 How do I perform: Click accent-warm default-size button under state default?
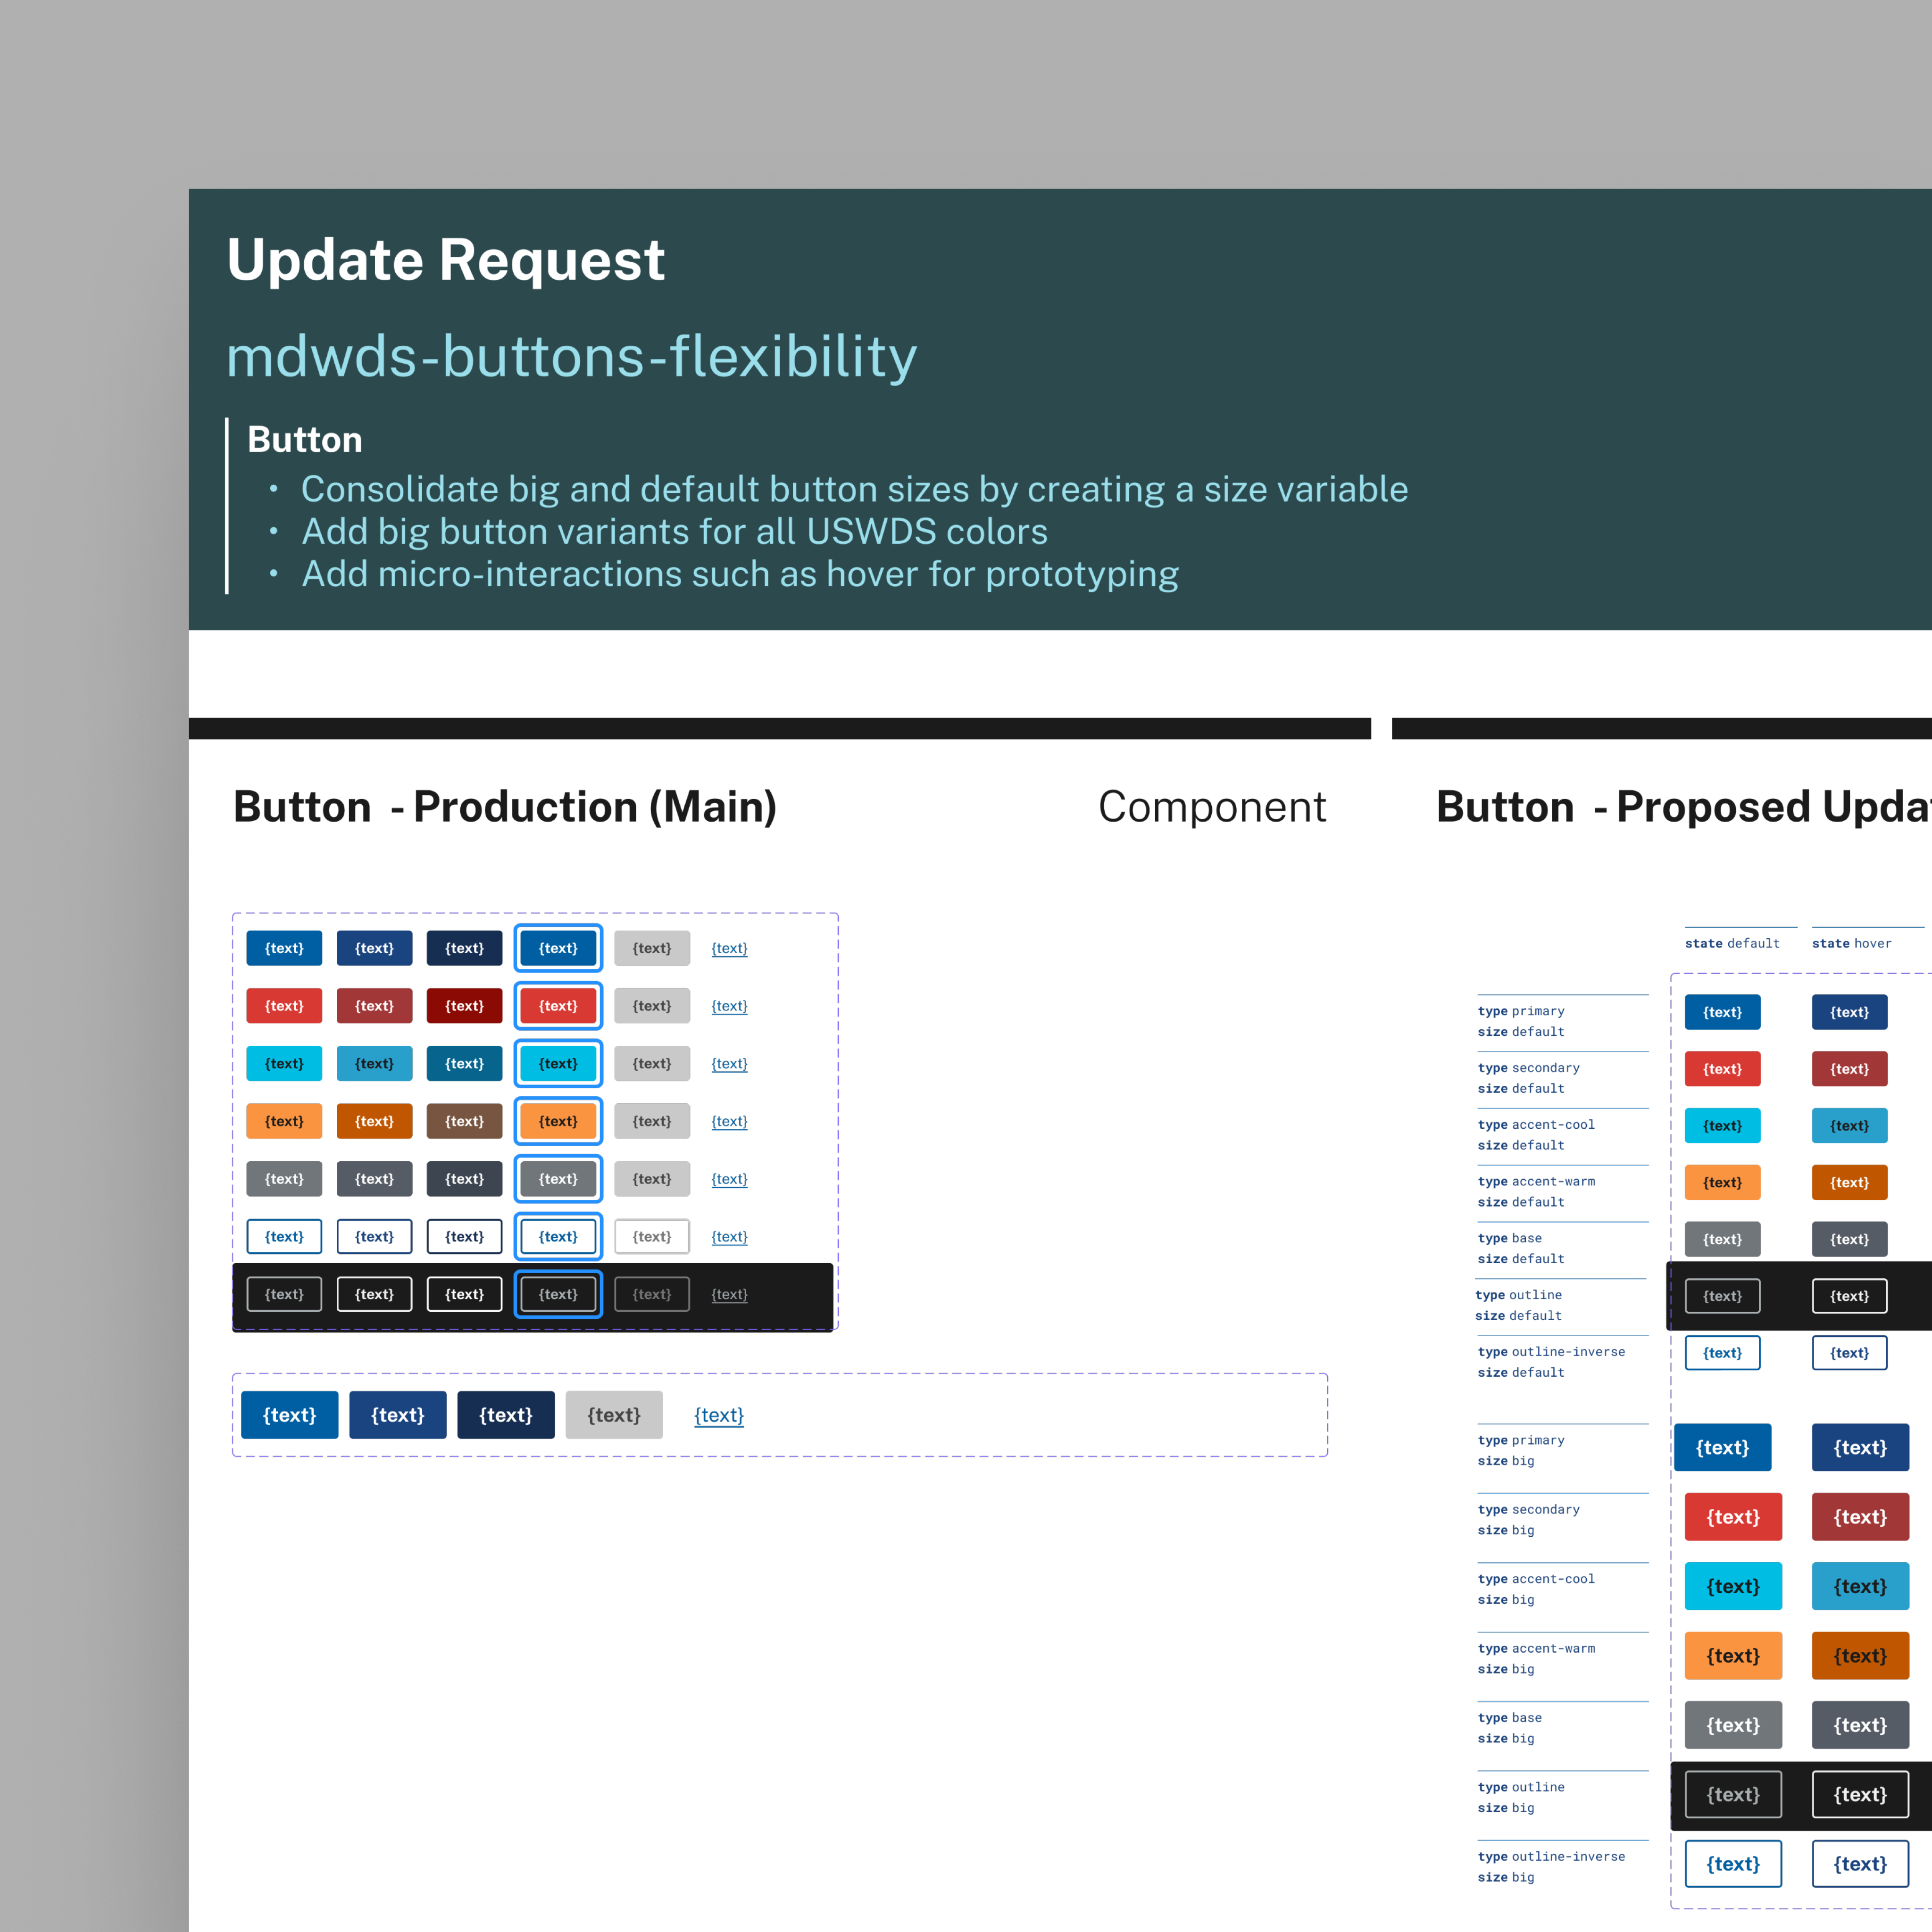coord(1722,1183)
